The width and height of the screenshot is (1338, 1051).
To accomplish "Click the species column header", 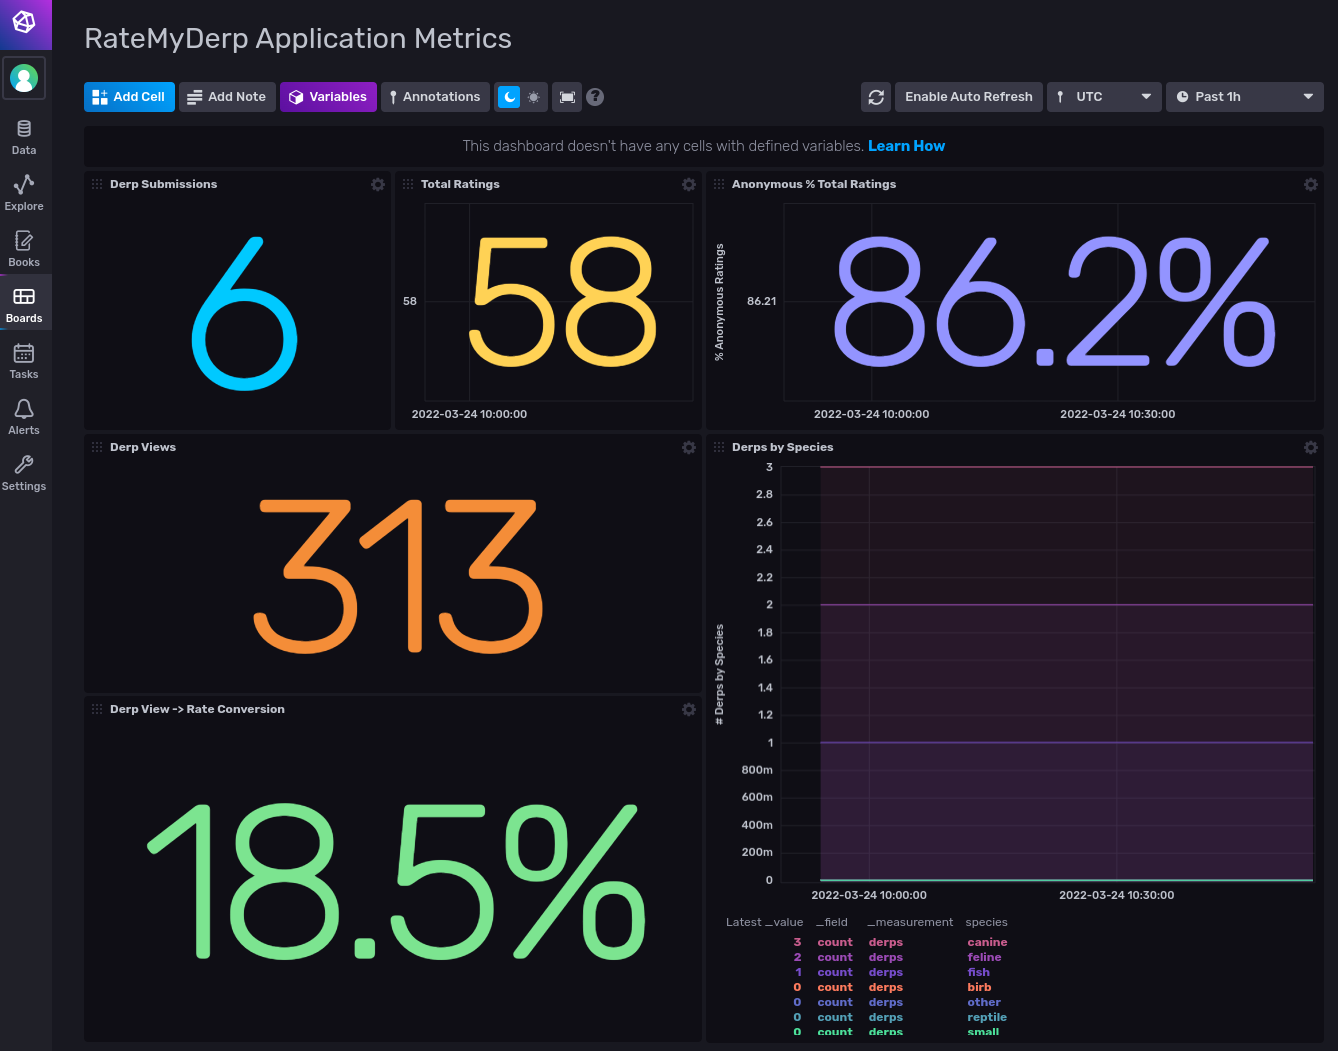I will 986,922.
